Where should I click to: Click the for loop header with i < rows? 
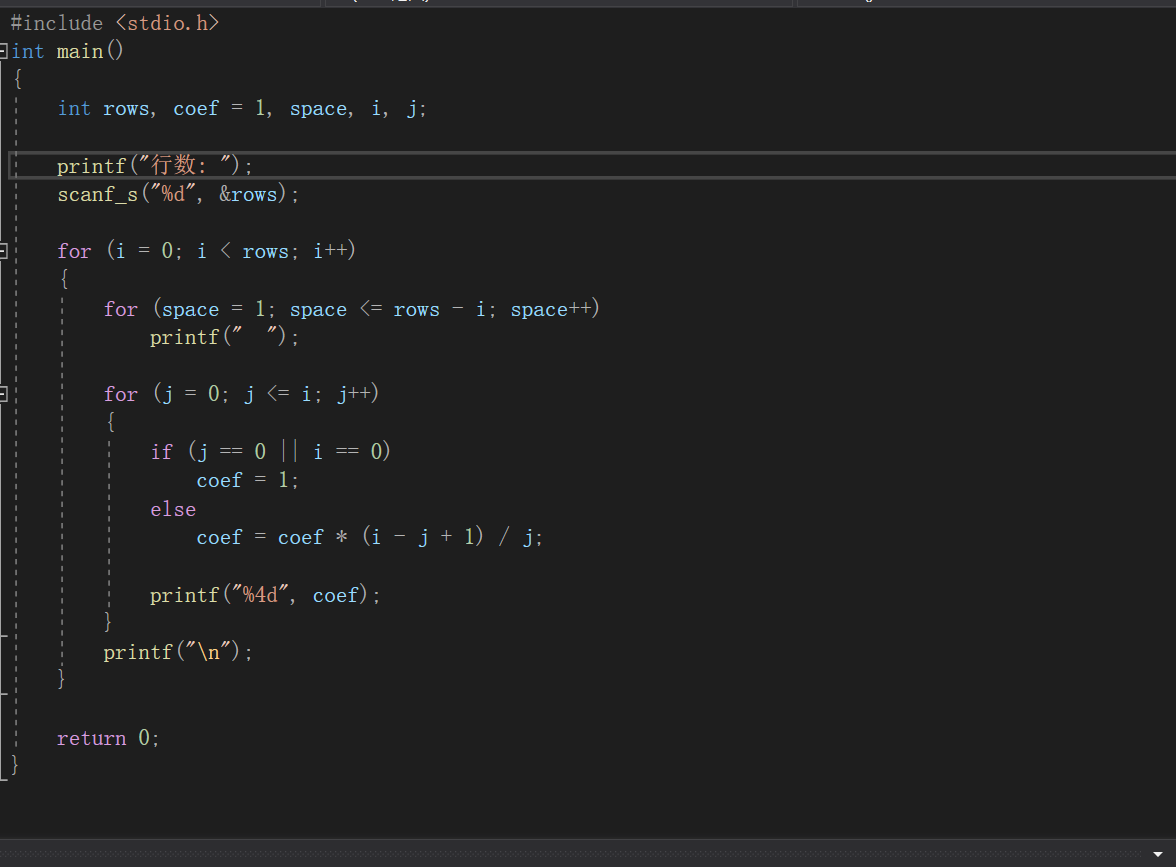pos(206,251)
